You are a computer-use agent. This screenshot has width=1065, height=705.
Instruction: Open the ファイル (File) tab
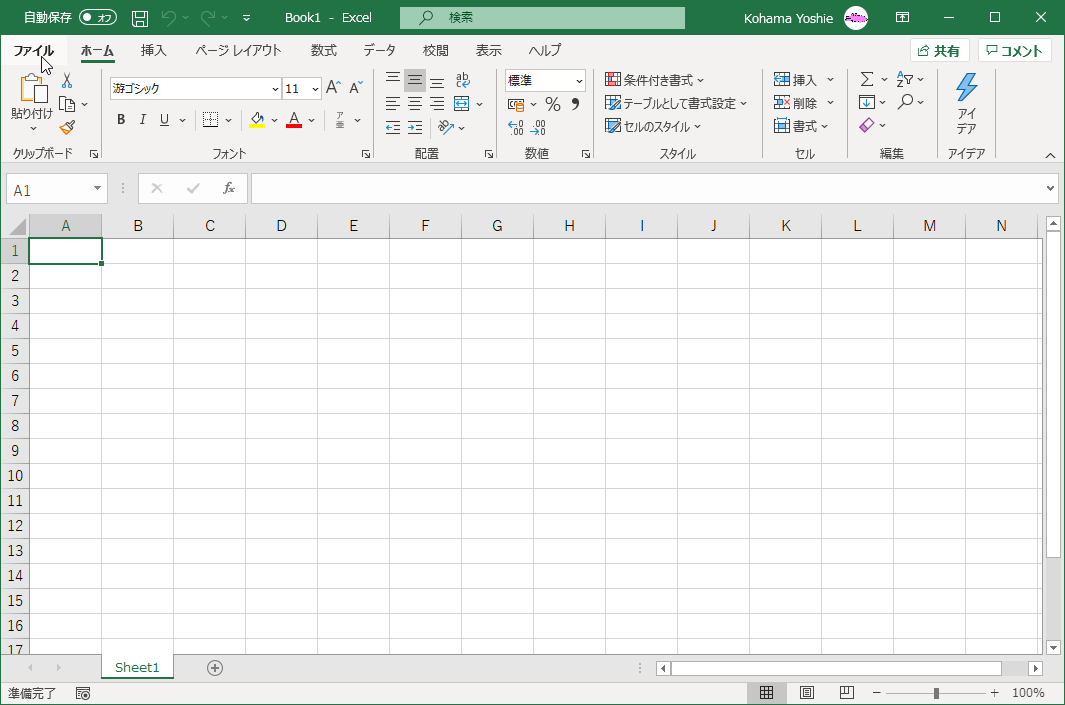(x=33, y=50)
